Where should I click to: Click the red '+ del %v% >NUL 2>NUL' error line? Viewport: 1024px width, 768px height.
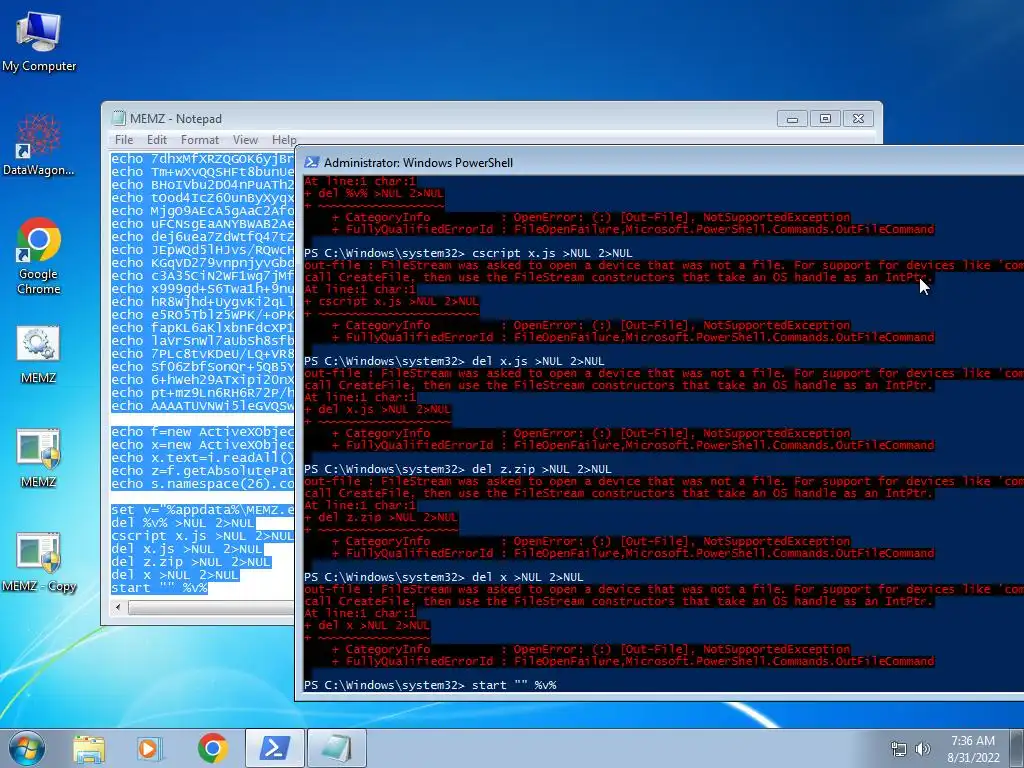(374, 193)
